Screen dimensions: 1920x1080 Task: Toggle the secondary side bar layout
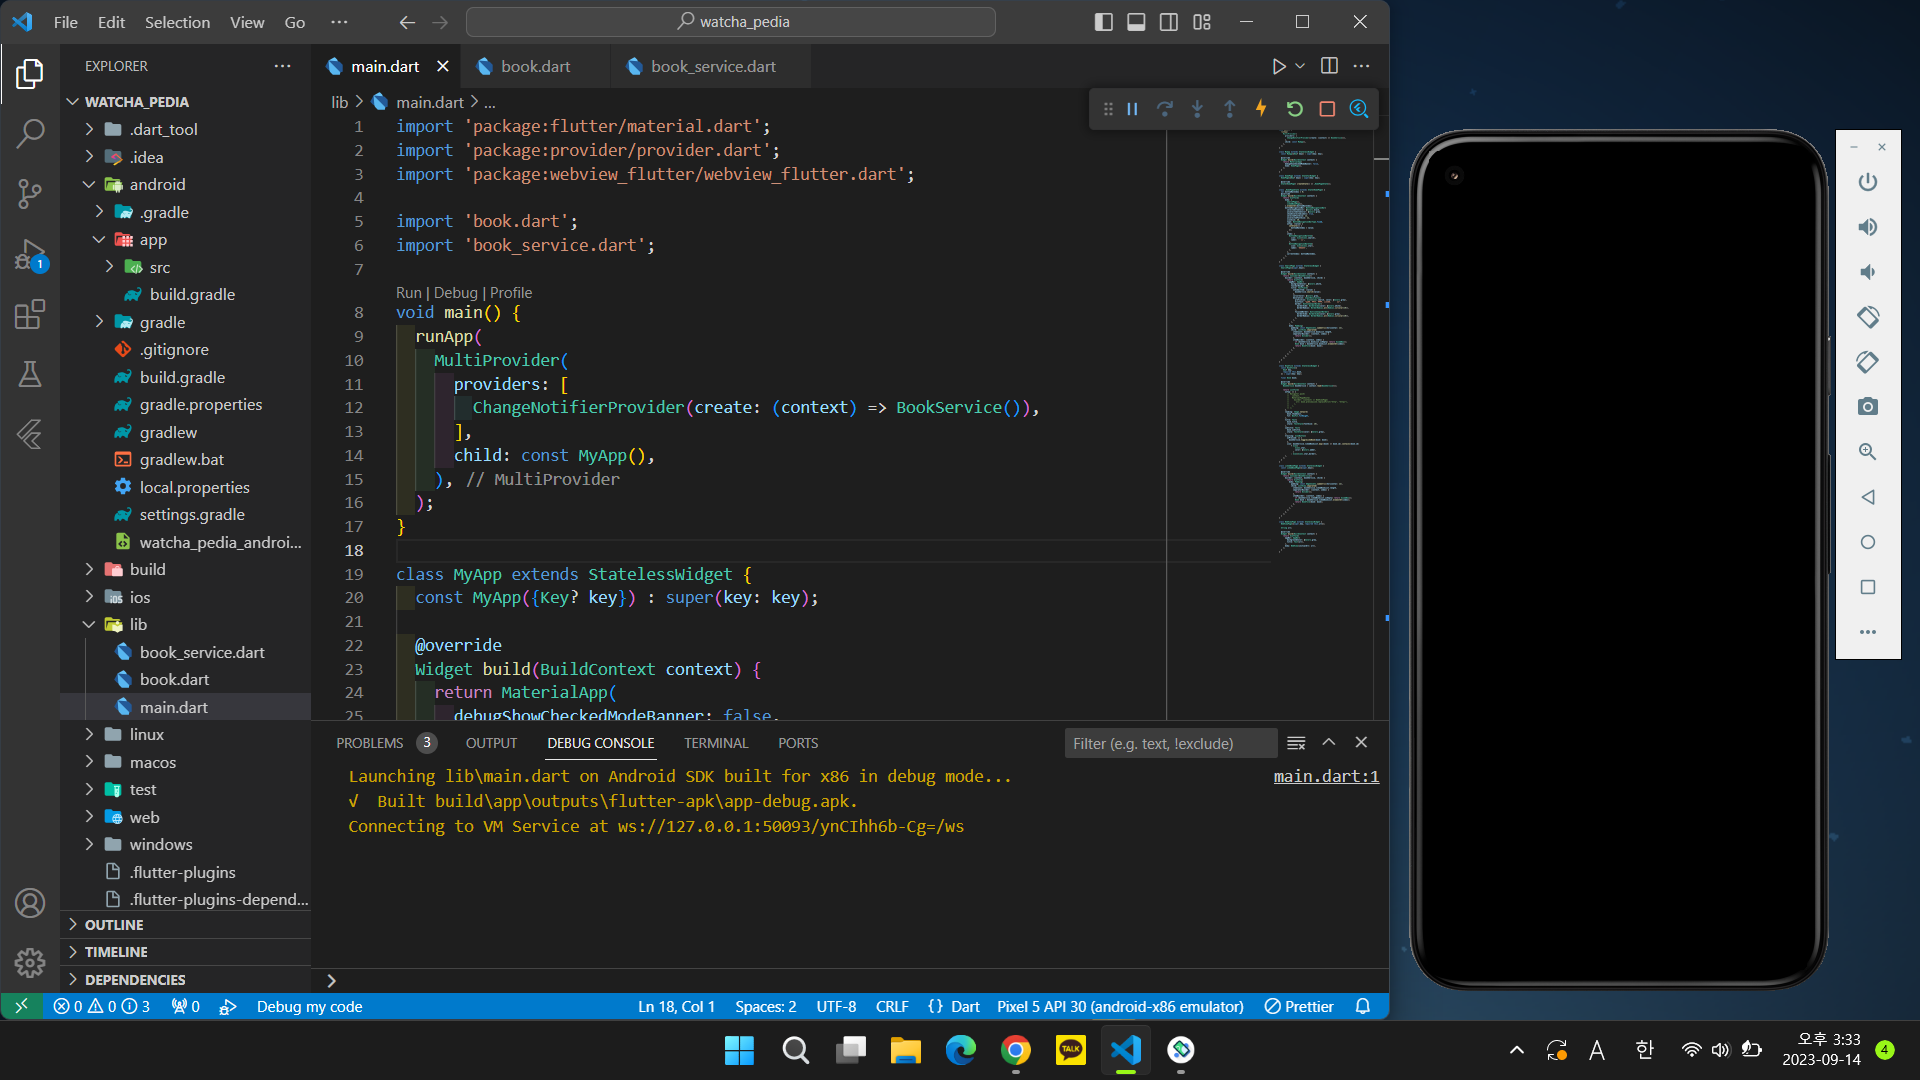1169,22
